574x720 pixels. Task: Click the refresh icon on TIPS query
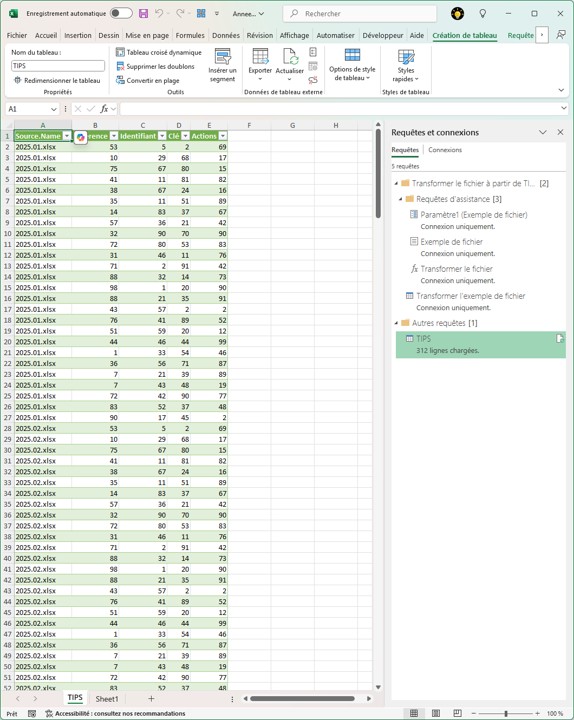[x=560, y=339]
